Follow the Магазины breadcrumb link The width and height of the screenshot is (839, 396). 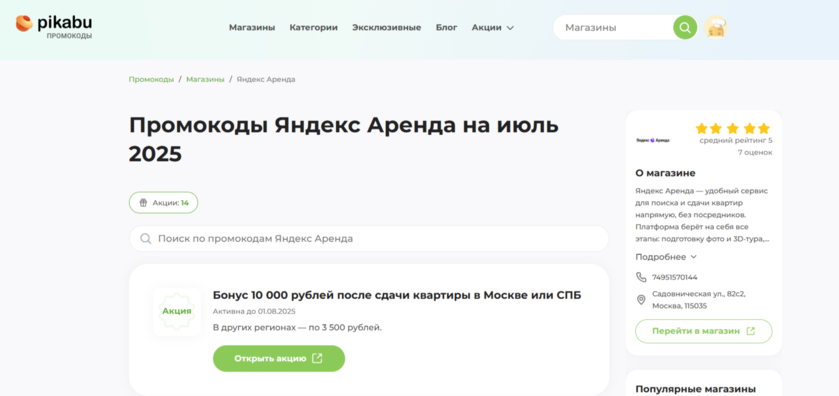[x=205, y=79]
